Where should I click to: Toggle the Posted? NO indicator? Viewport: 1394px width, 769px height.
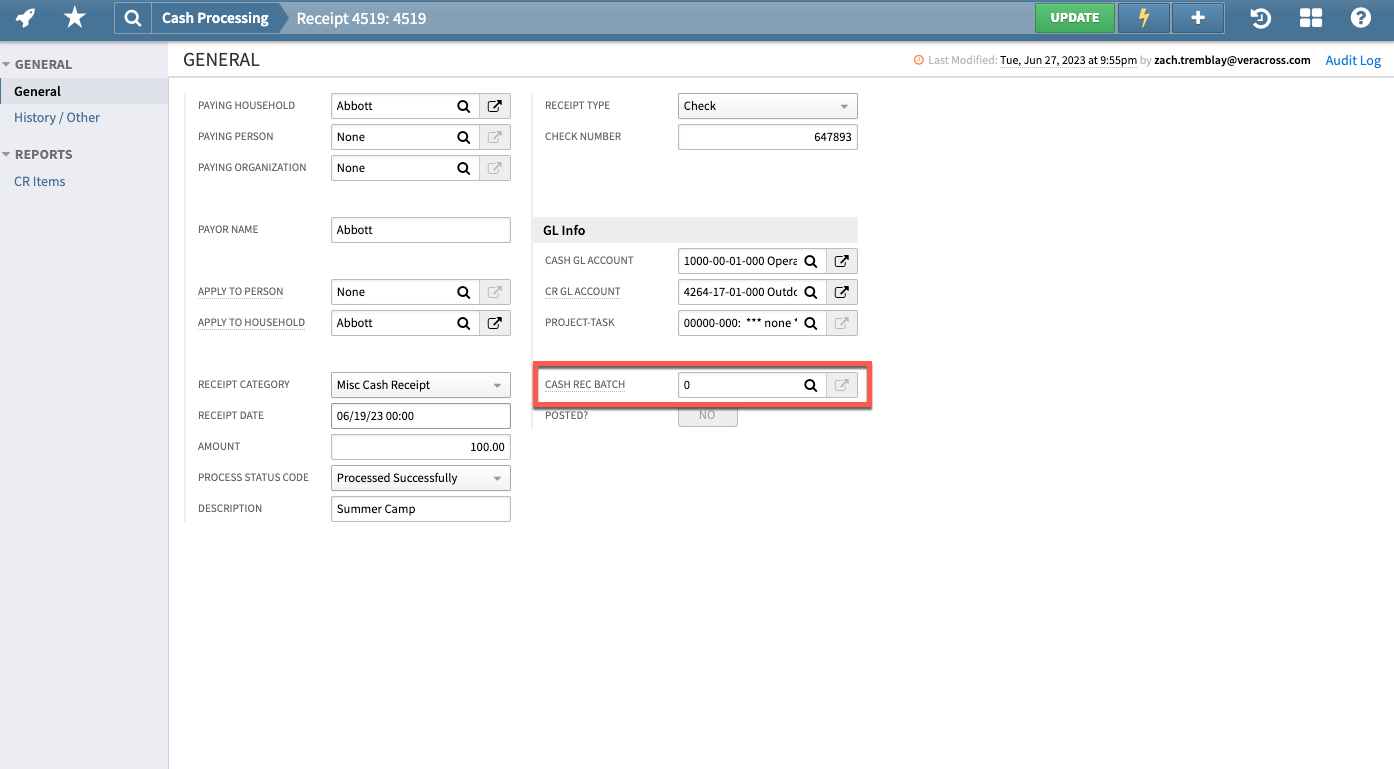707,414
